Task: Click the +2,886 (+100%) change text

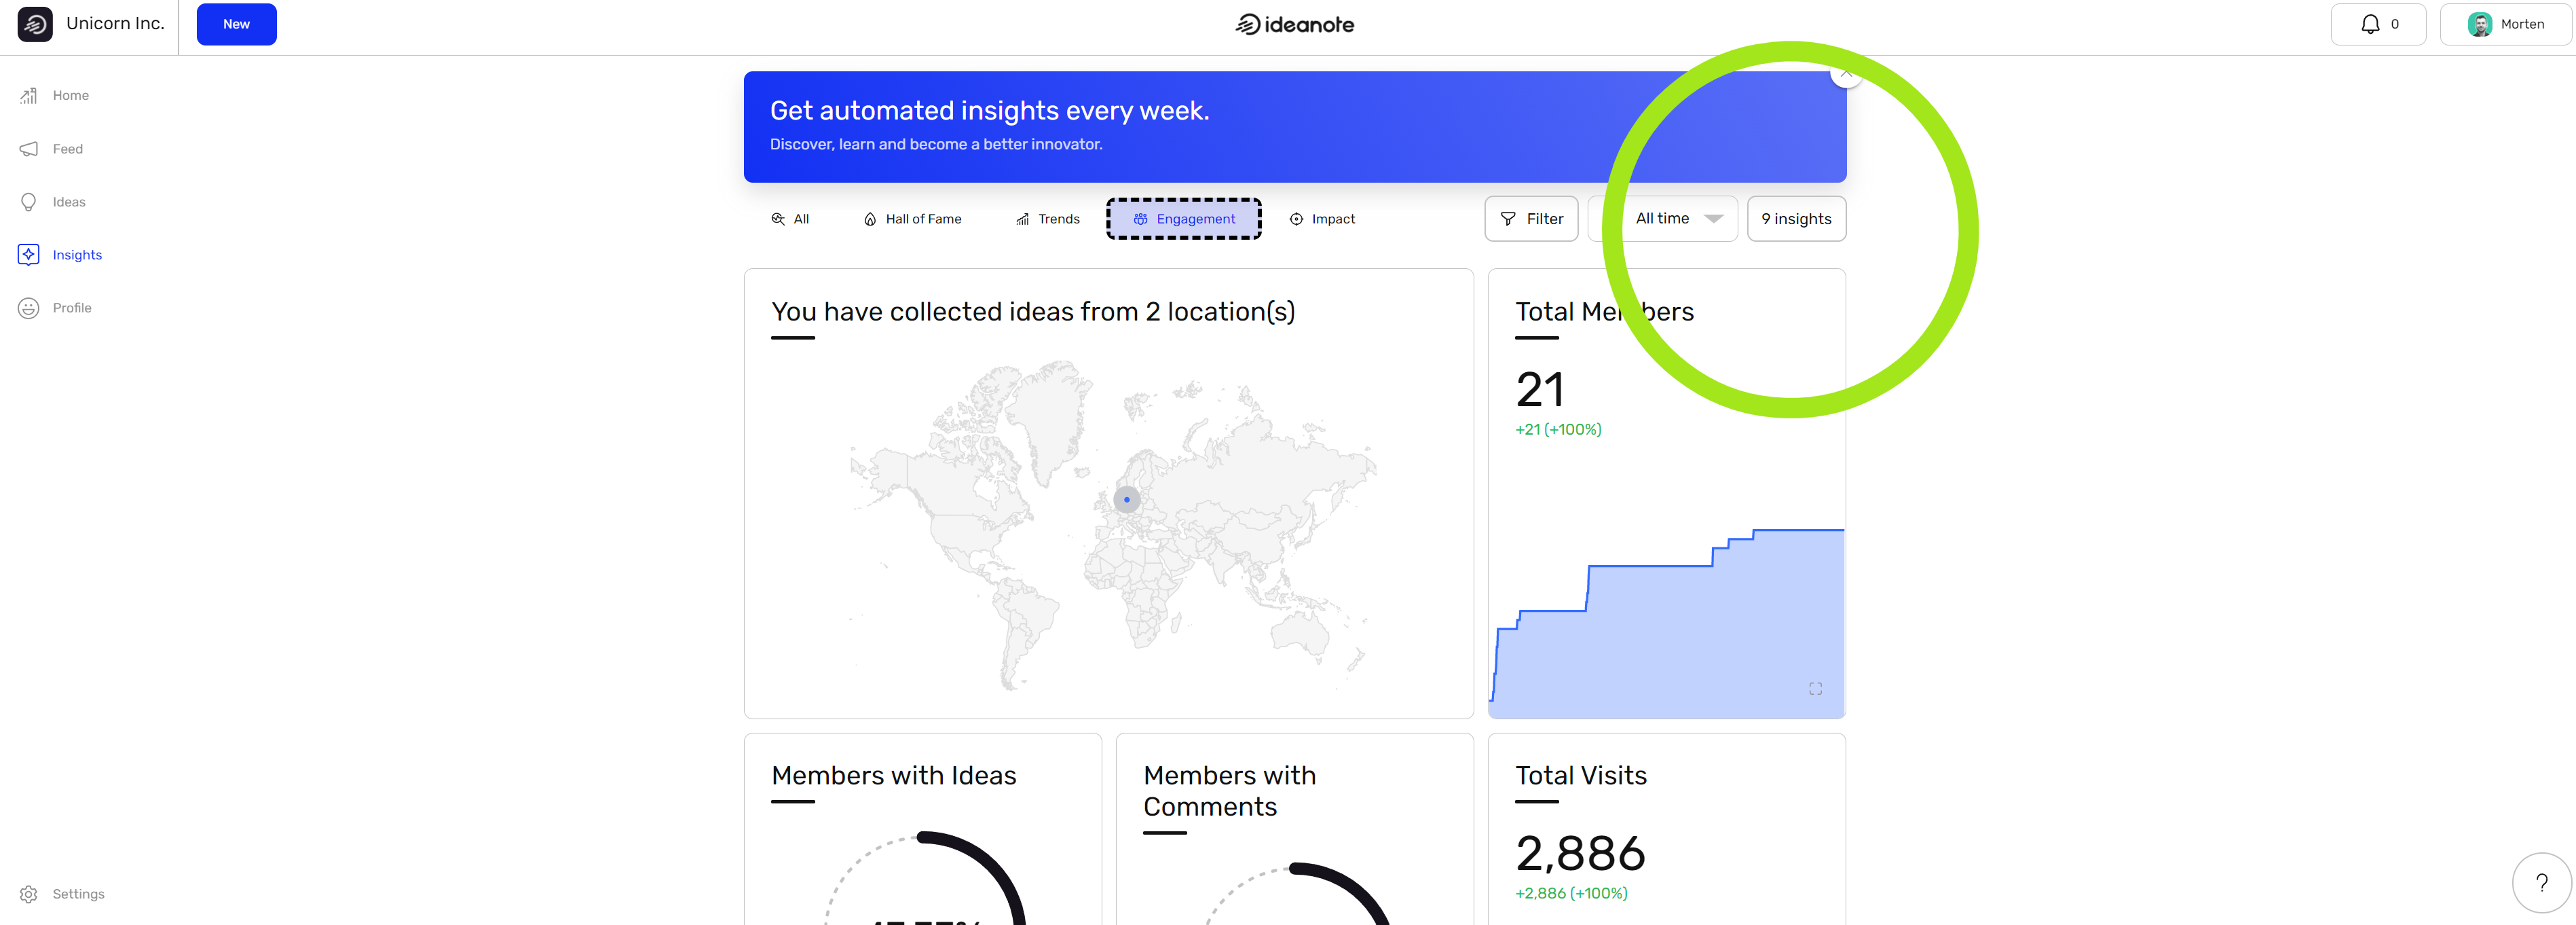Action: click(x=1571, y=894)
